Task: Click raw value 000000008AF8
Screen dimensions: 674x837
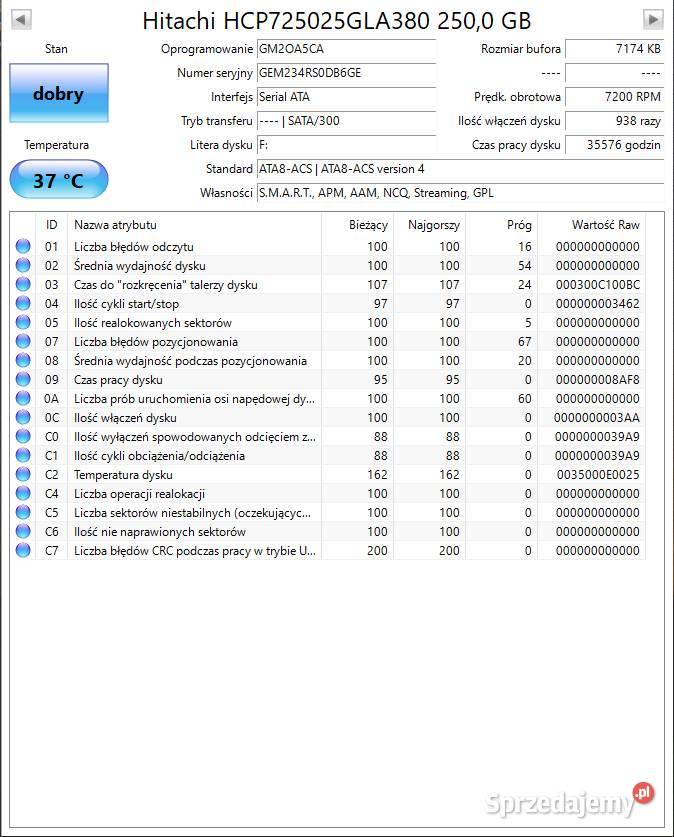Action: coord(598,380)
